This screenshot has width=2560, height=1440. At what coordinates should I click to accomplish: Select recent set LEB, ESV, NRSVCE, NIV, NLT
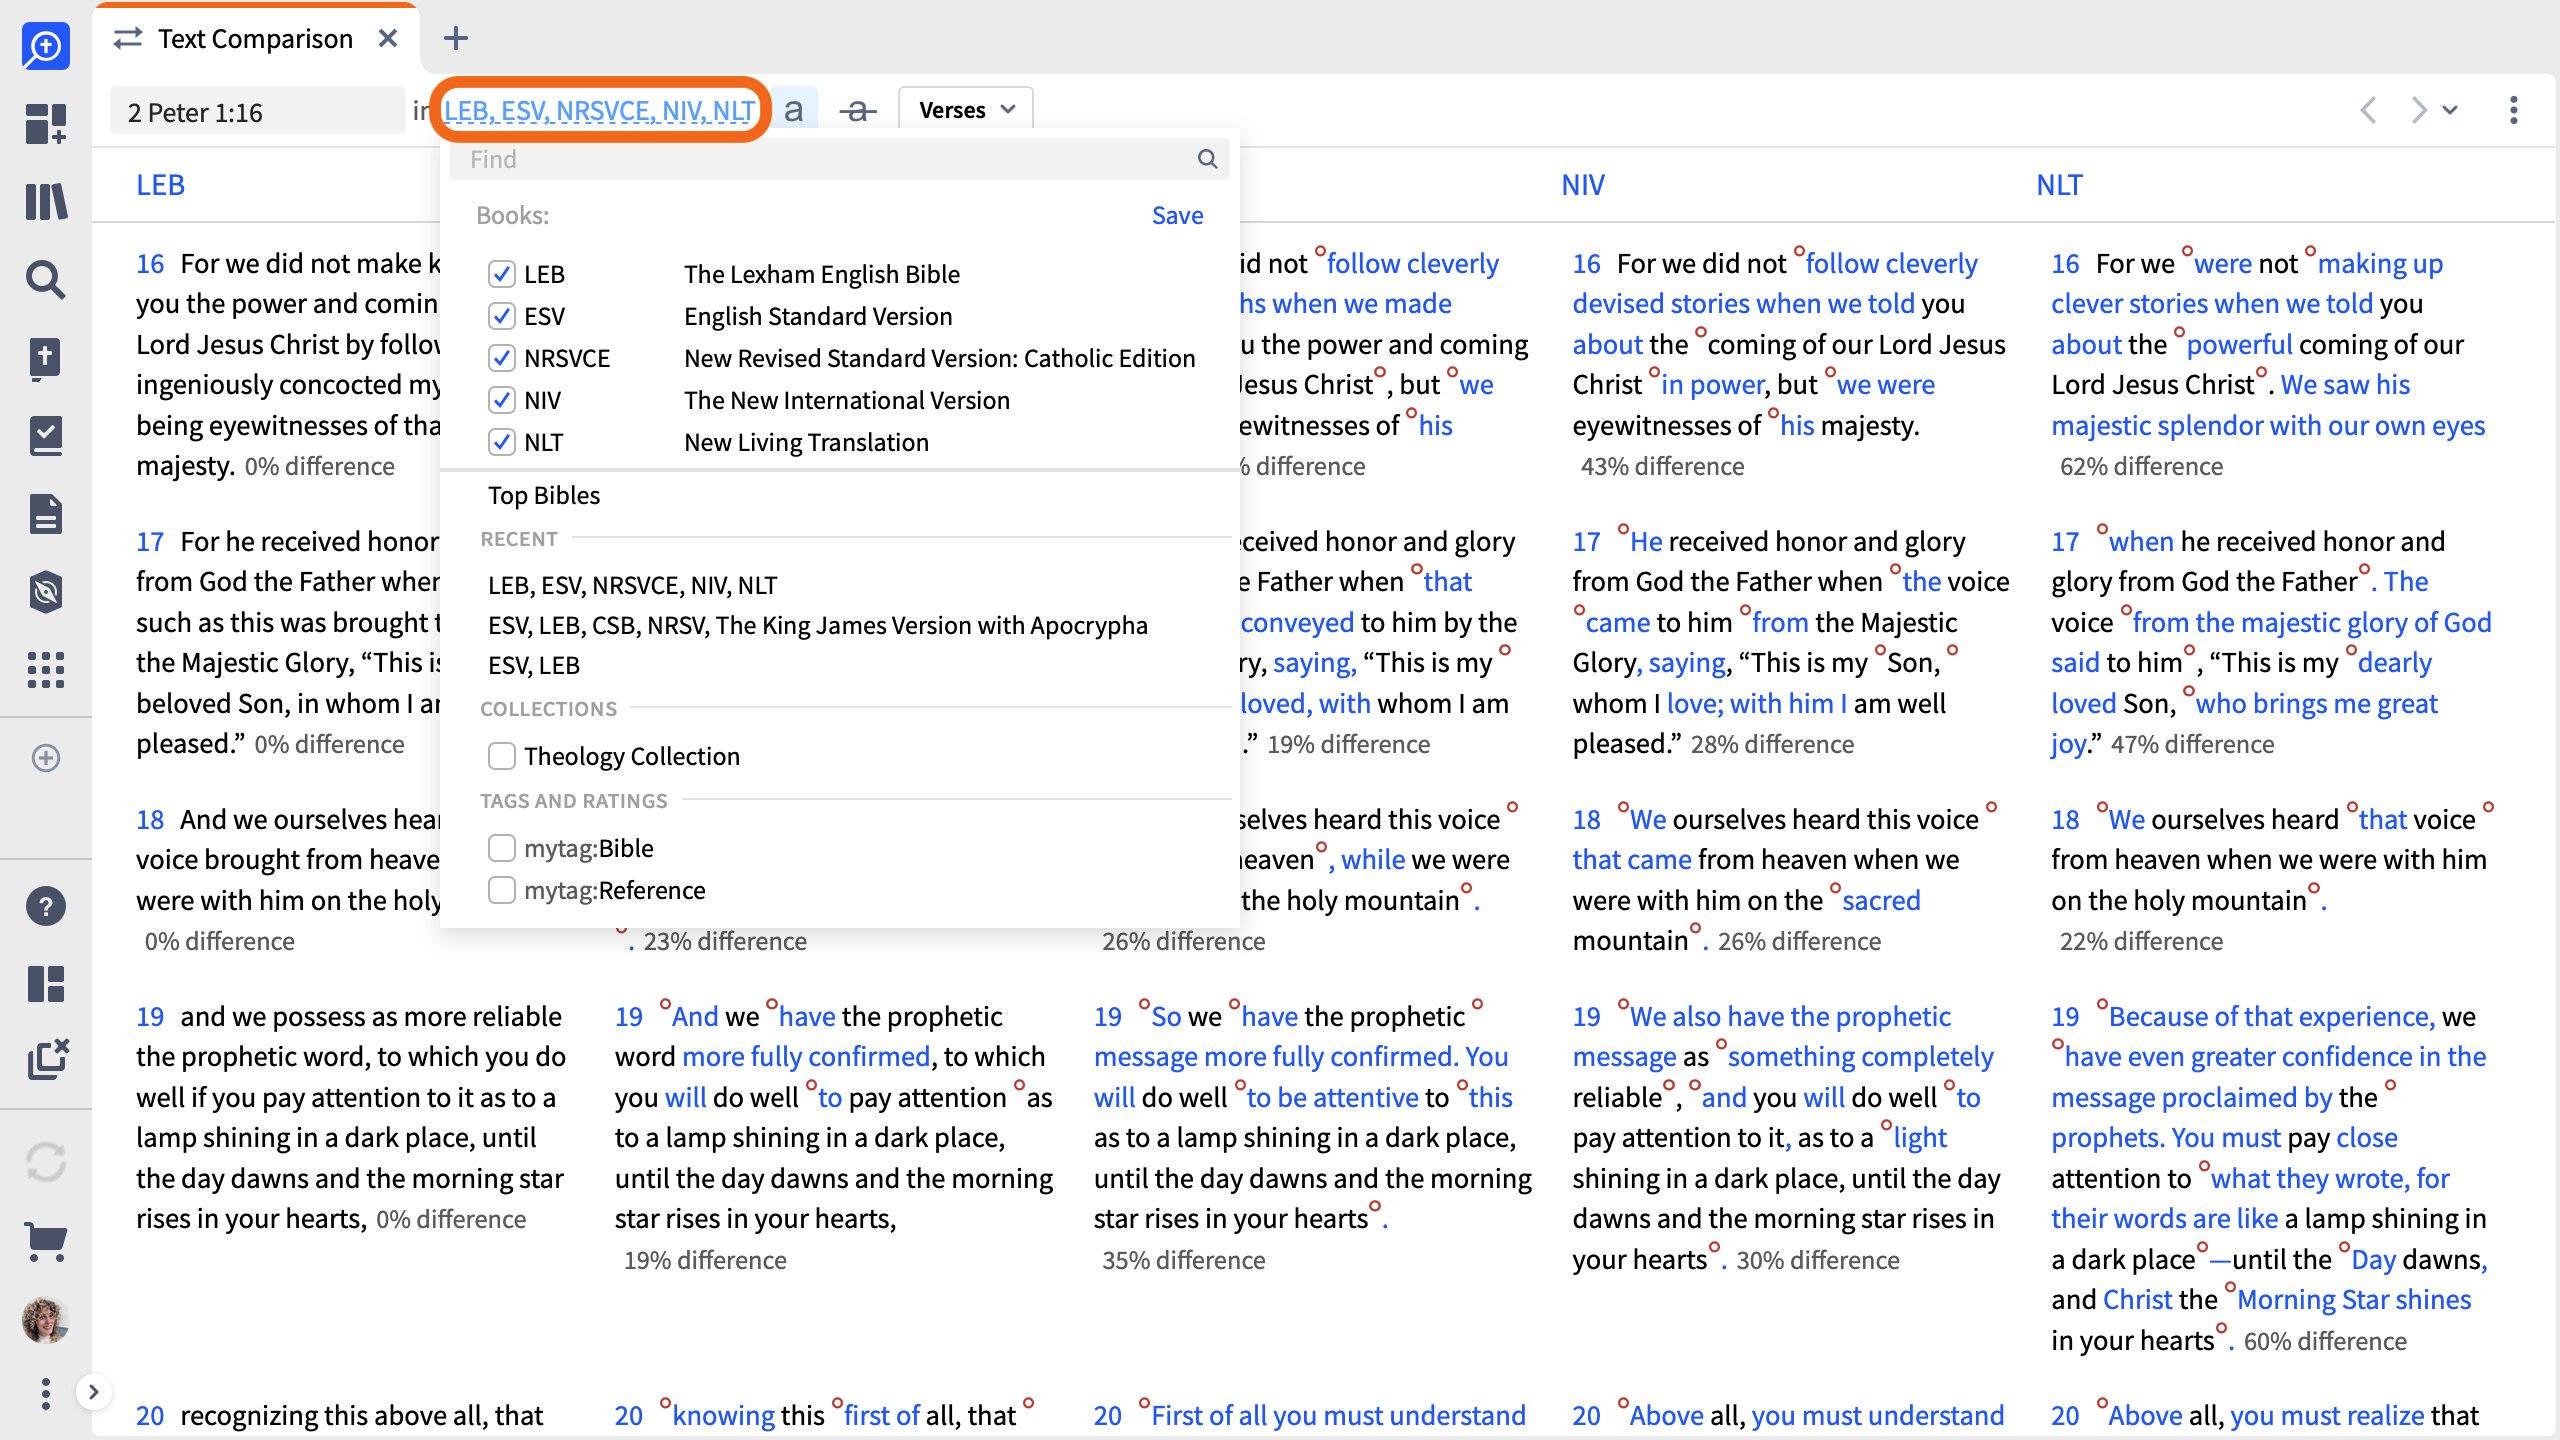click(x=632, y=585)
